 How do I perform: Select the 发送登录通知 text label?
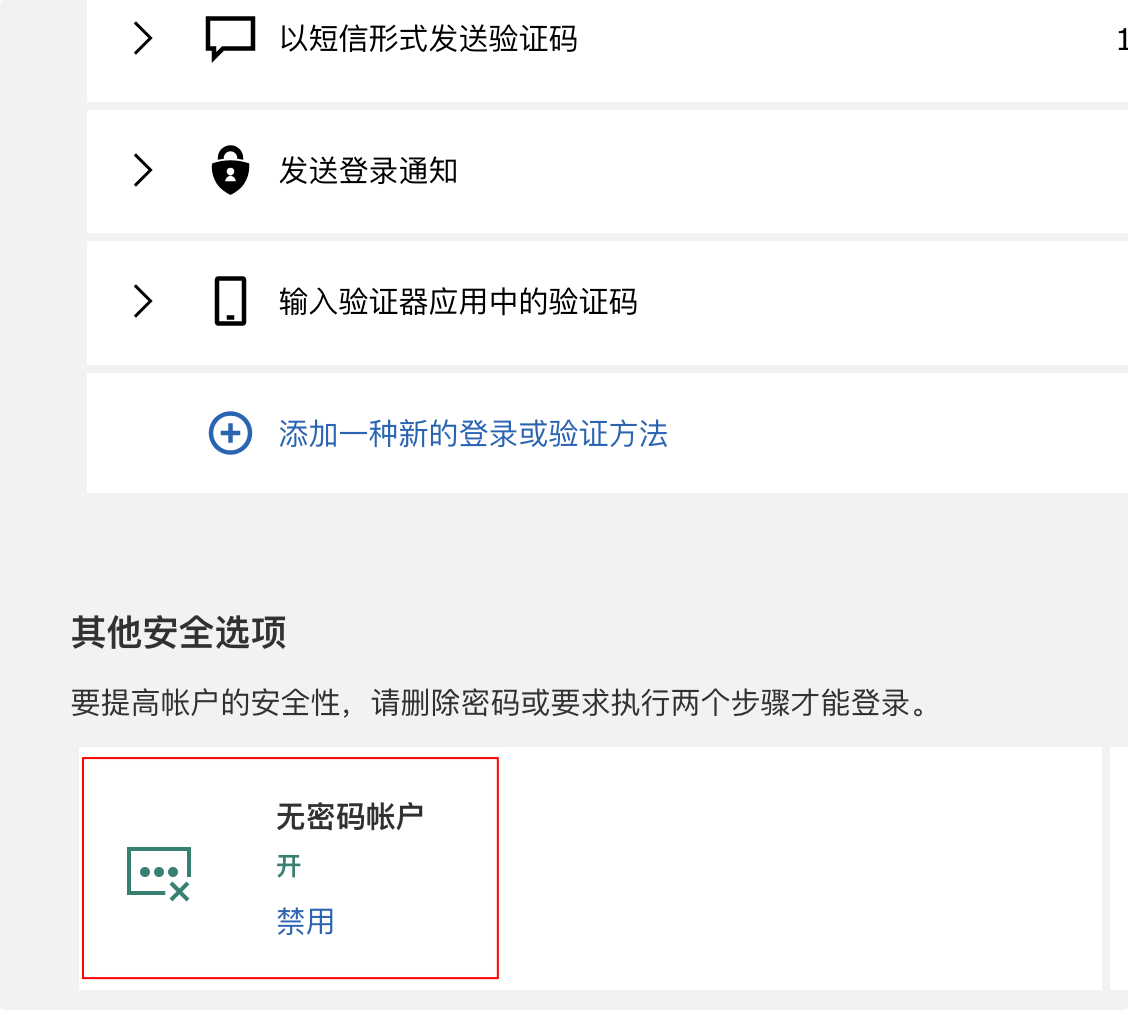pyautogui.click(x=368, y=171)
